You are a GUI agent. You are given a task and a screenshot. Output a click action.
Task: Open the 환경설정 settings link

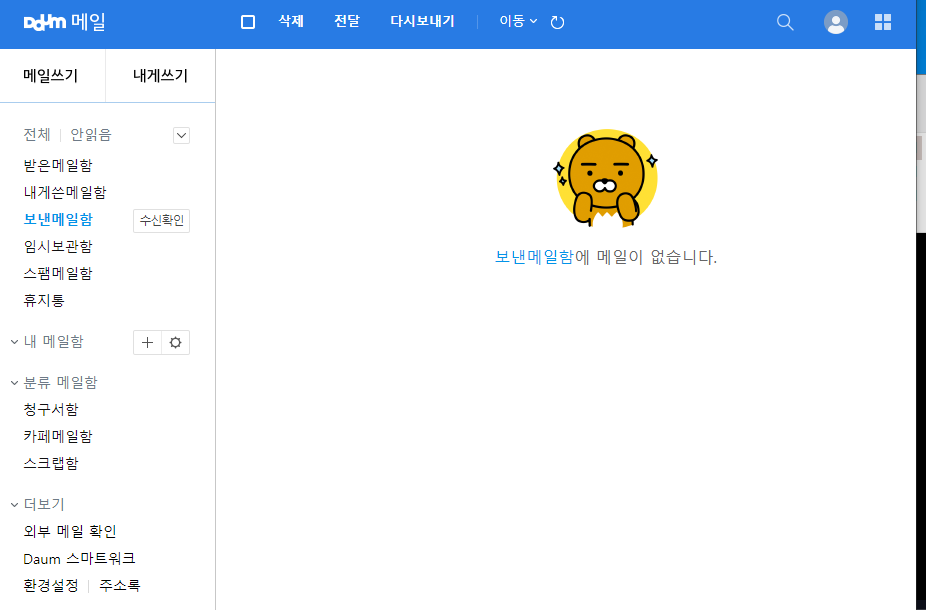[x=51, y=586]
